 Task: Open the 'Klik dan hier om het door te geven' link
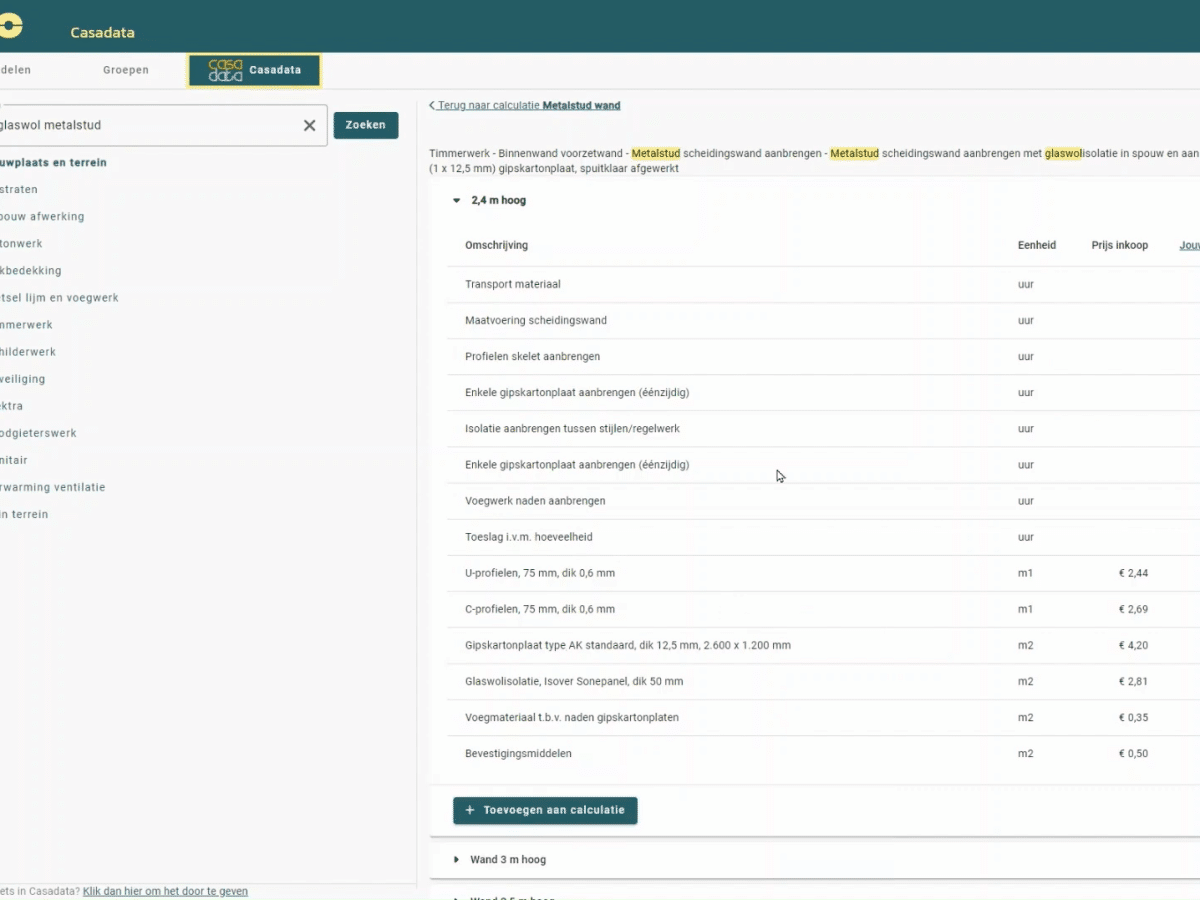click(x=165, y=891)
